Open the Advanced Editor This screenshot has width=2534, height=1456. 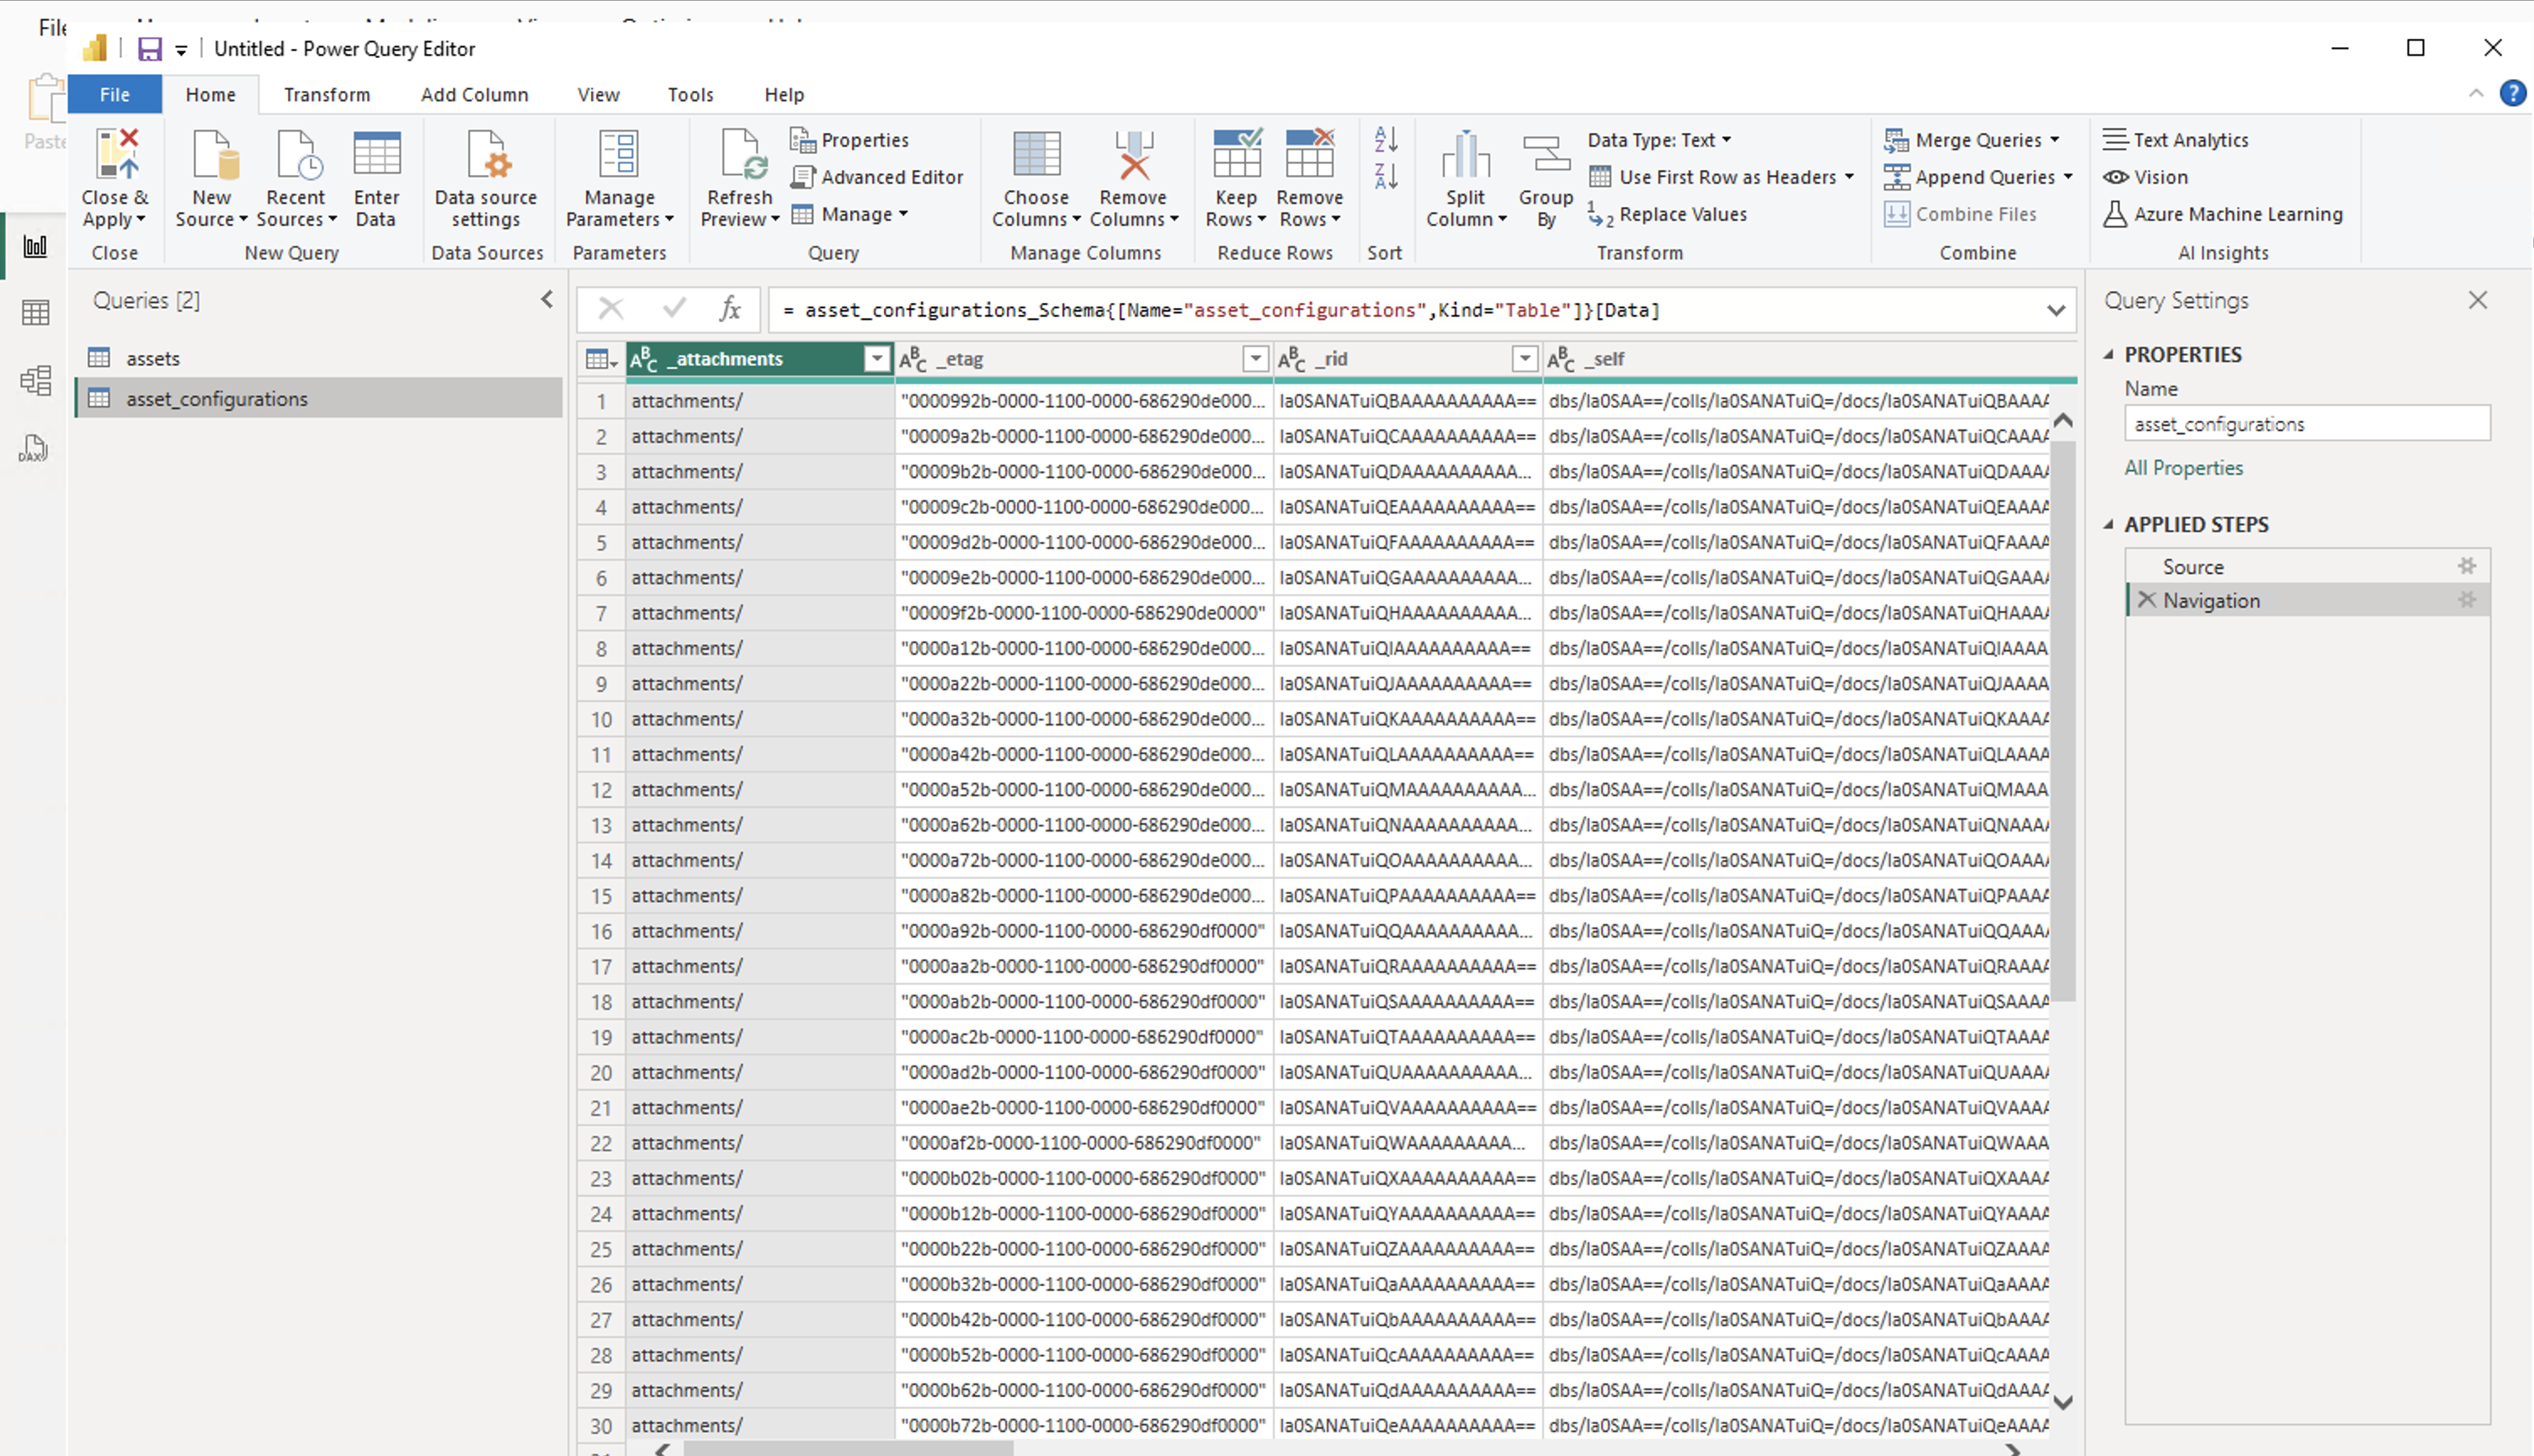(x=877, y=177)
